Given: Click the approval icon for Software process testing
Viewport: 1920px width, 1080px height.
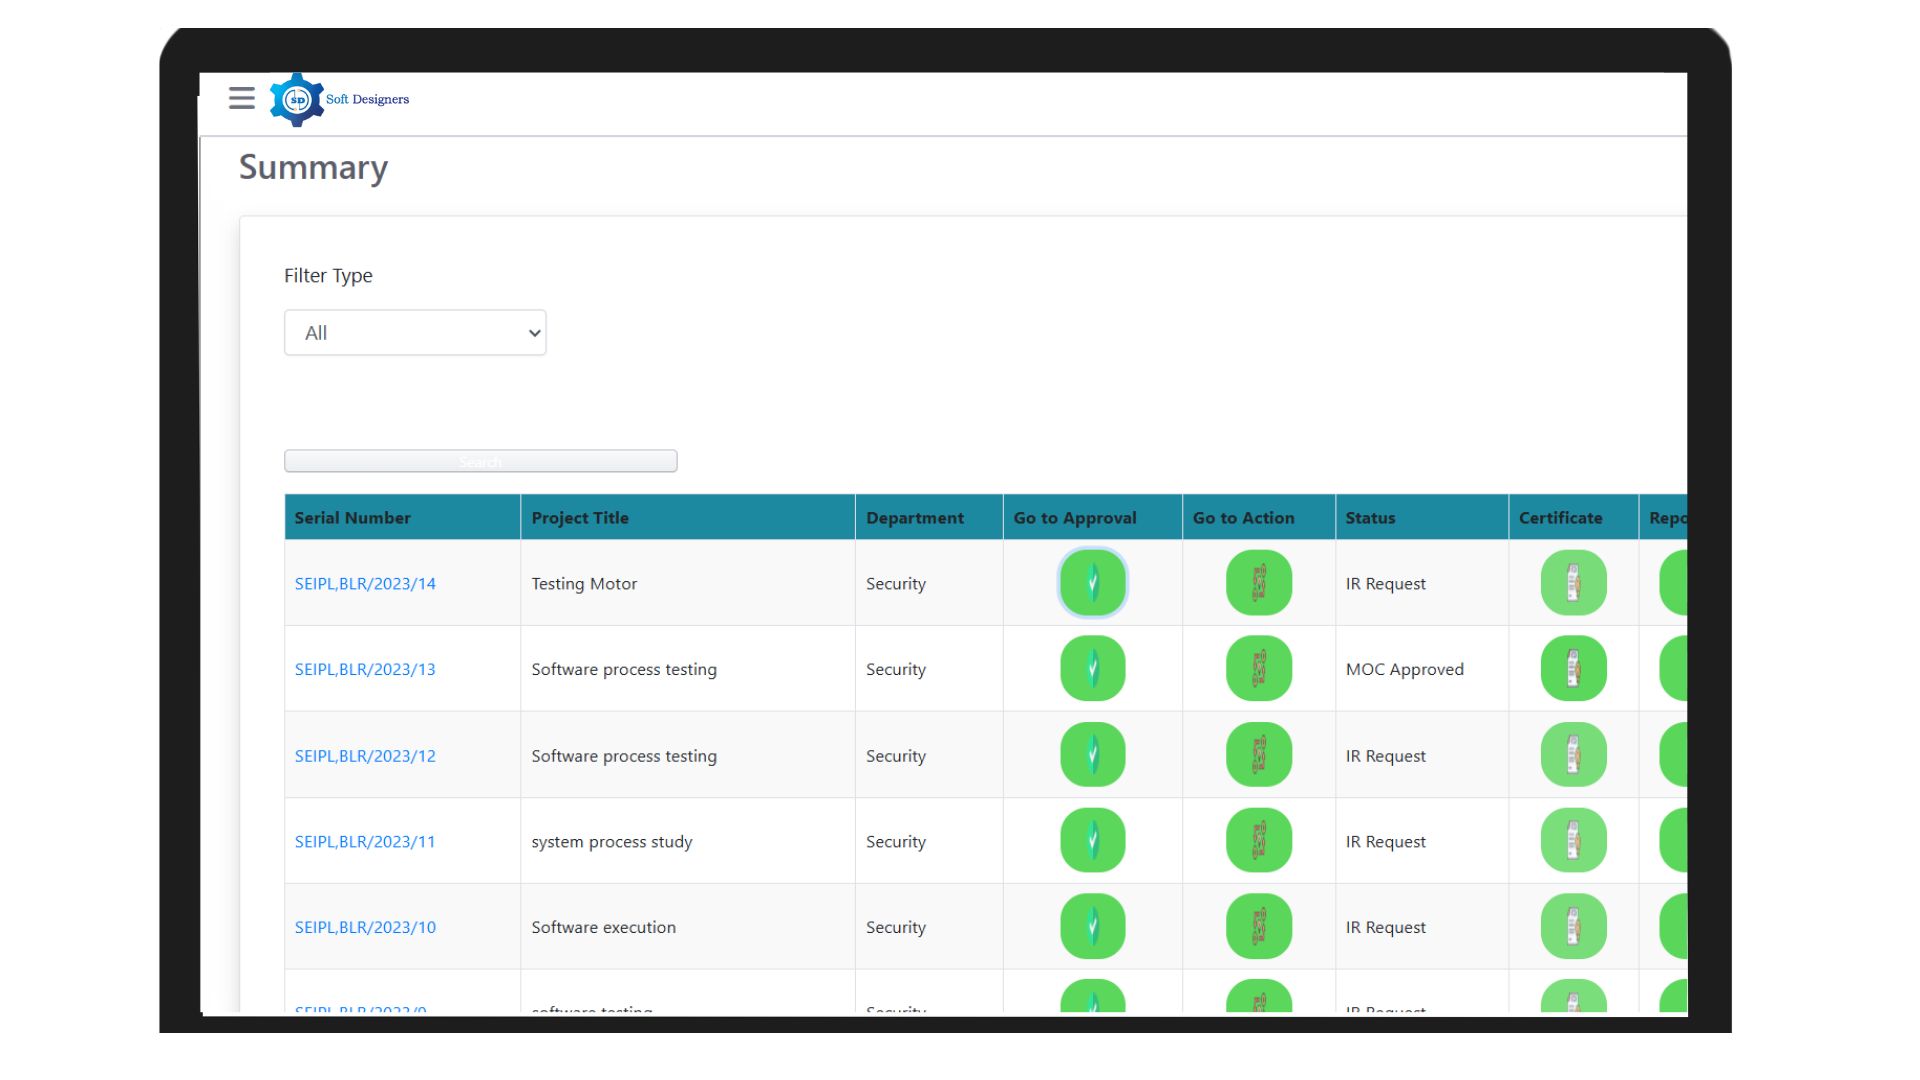Looking at the screenshot, I should tap(1092, 668).
